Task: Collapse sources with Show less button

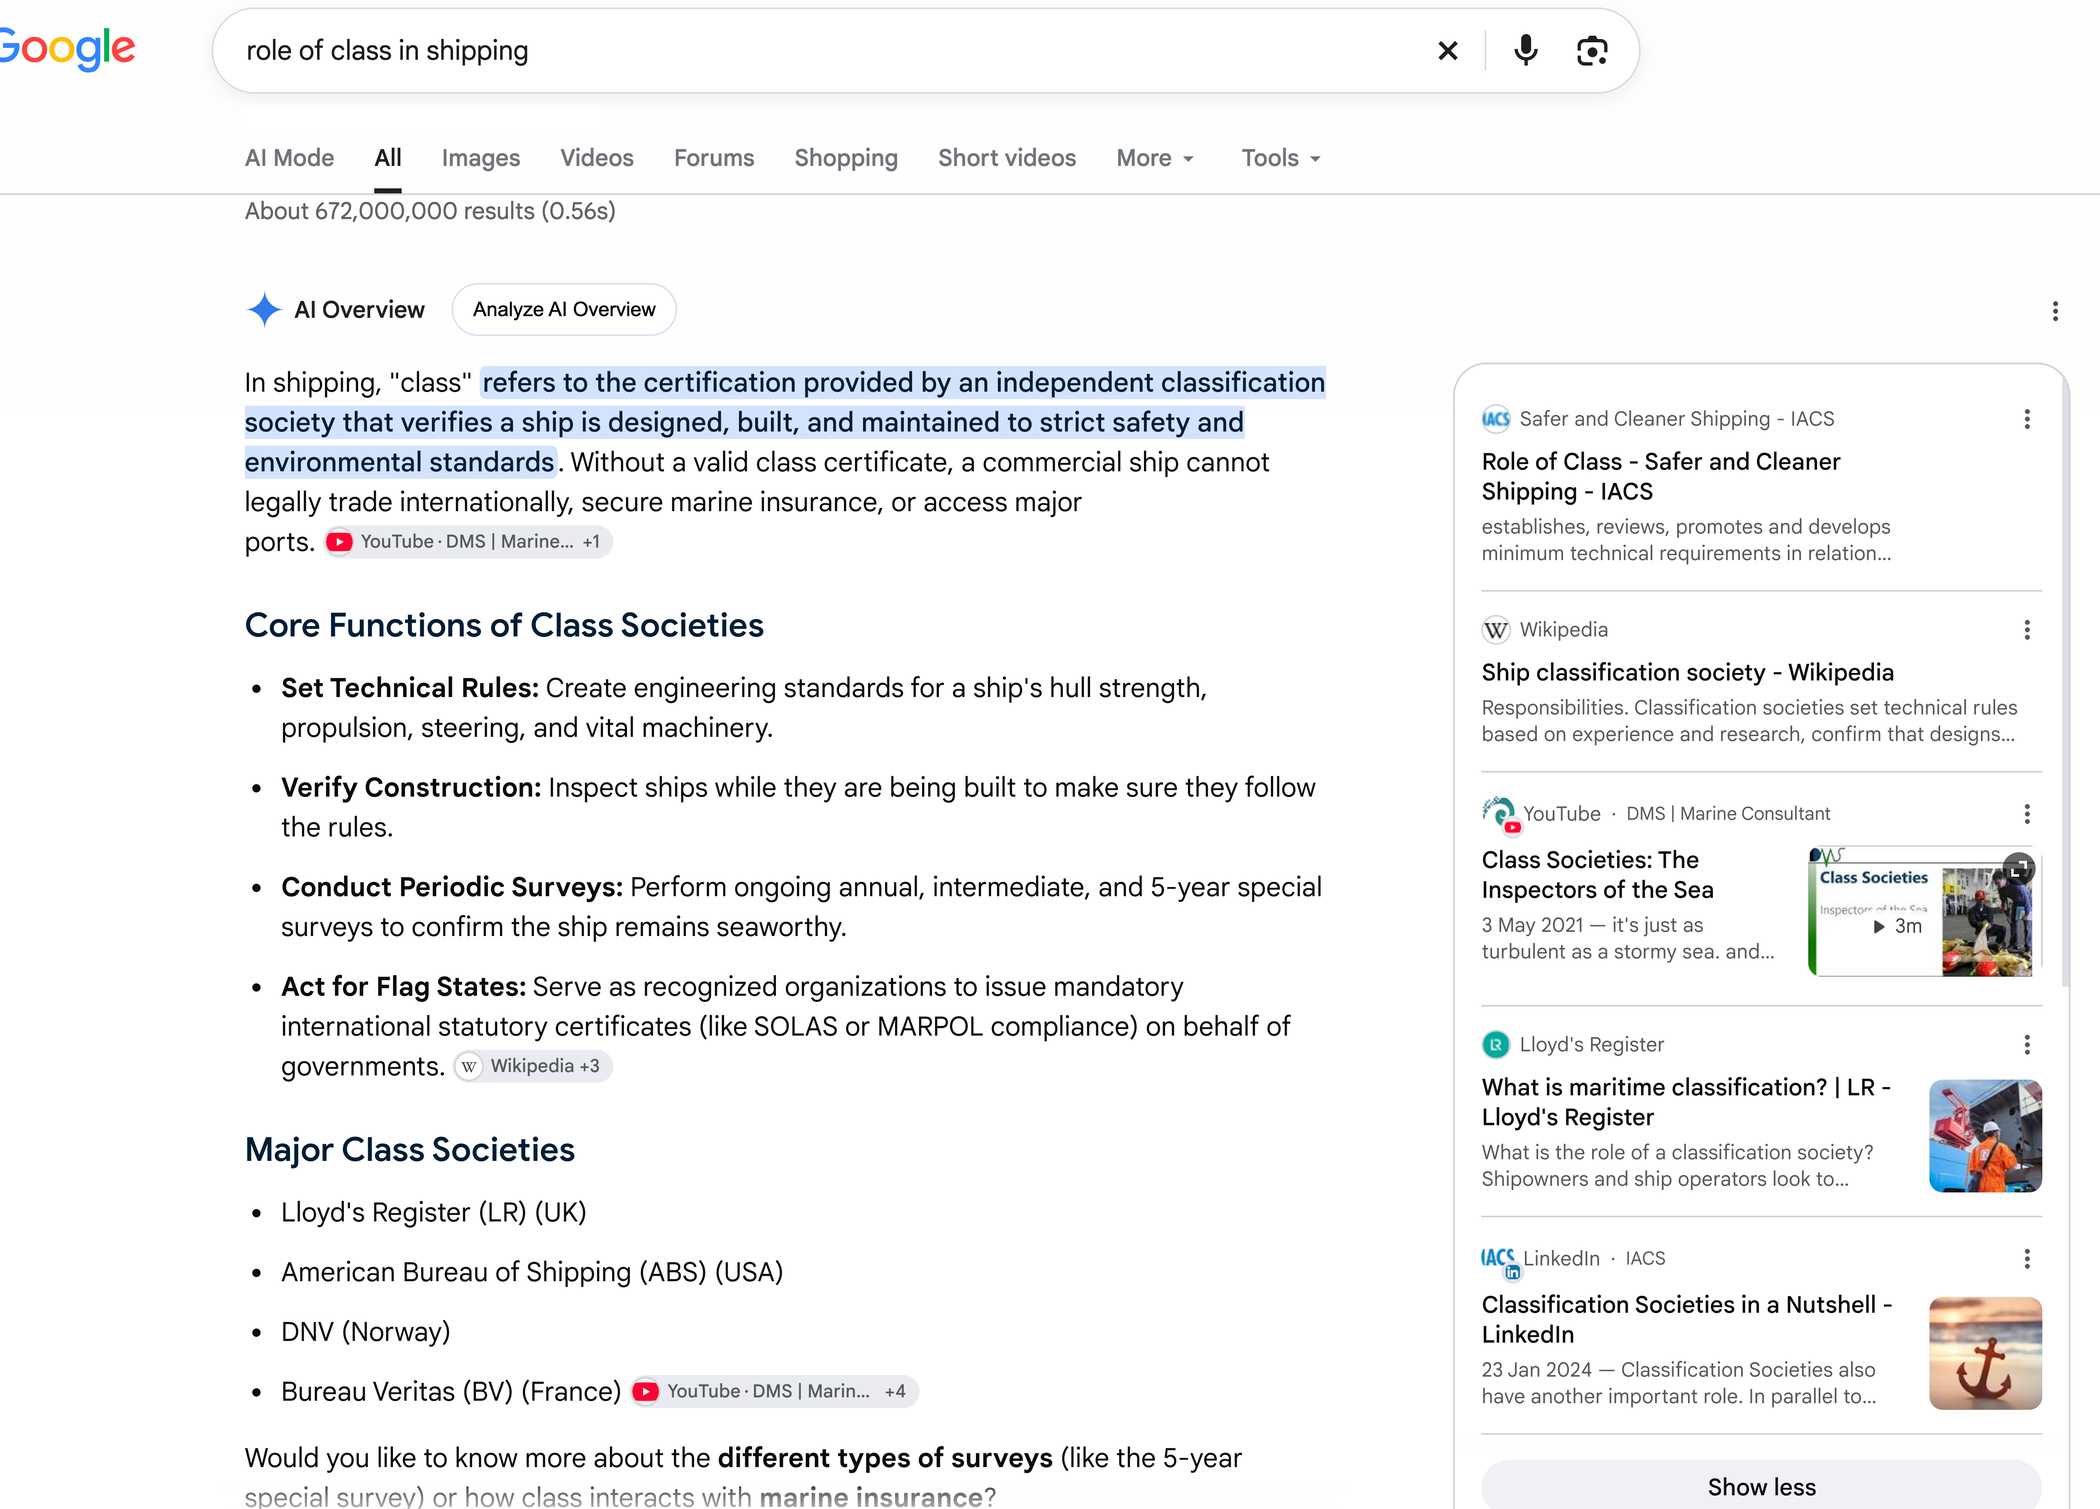Action: (x=1761, y=1486)
